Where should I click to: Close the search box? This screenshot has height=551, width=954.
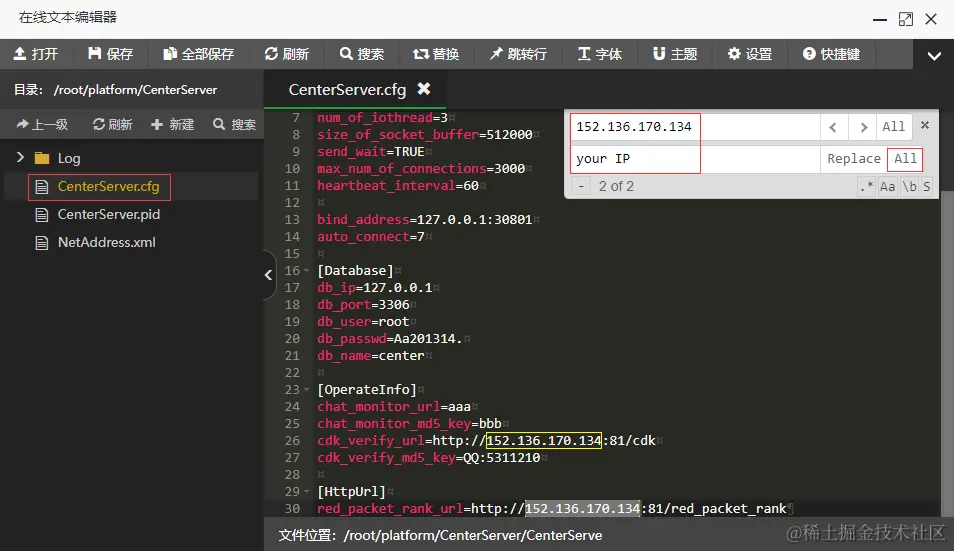tap(925, 125)
